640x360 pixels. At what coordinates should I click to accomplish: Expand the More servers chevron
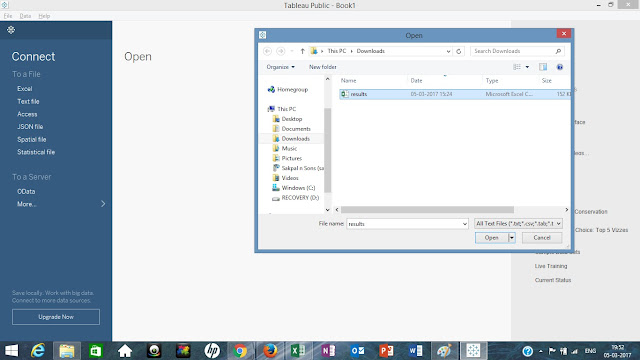point(103,204)
